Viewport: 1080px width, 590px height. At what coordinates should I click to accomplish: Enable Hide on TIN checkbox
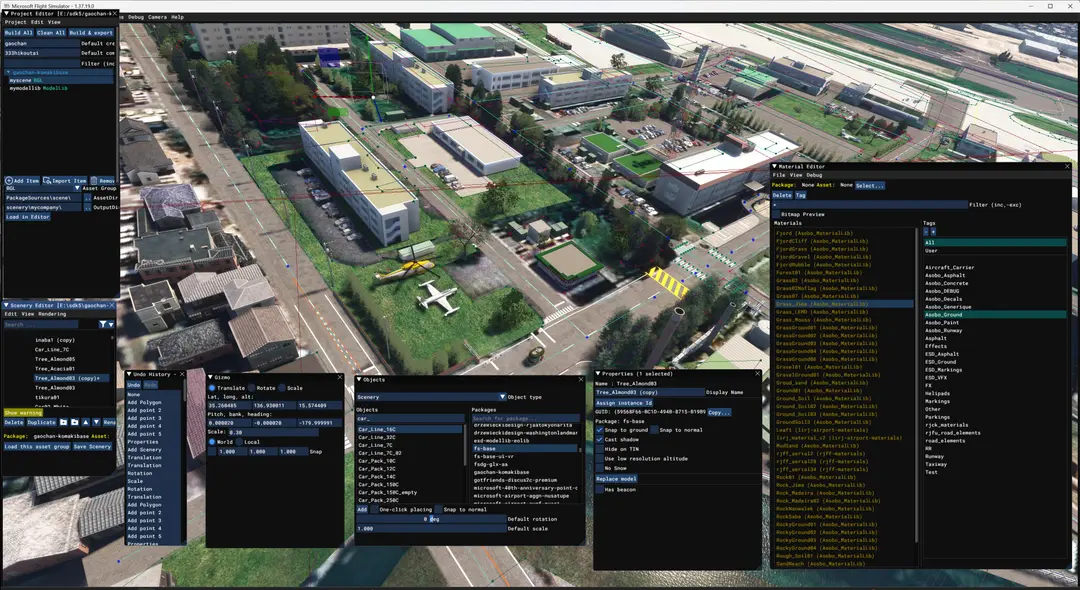pos(599,449)
